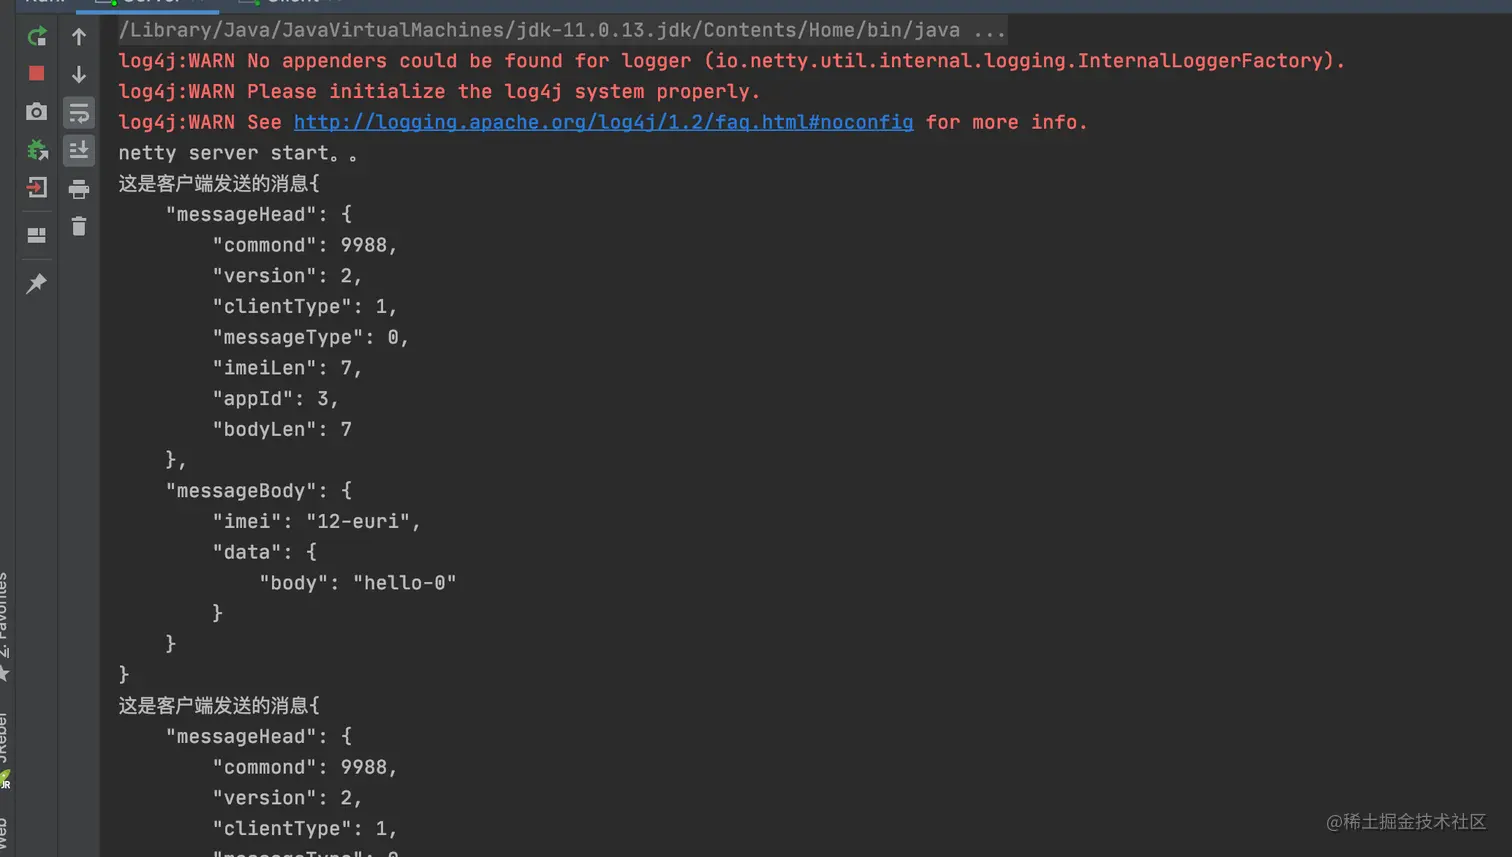Toggle soft-wrap for console output
This screenshot has width=1512, height=857.
click(79, 112)
